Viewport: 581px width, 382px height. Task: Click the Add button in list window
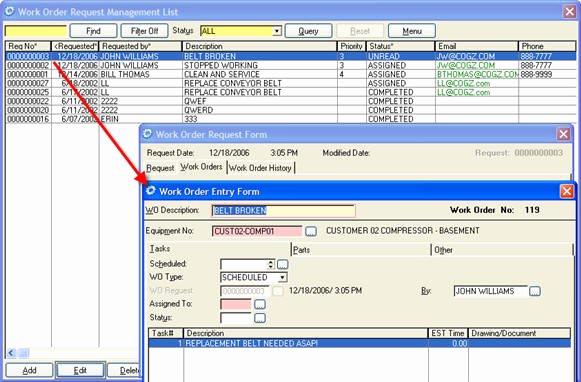[x=30, y=371]
